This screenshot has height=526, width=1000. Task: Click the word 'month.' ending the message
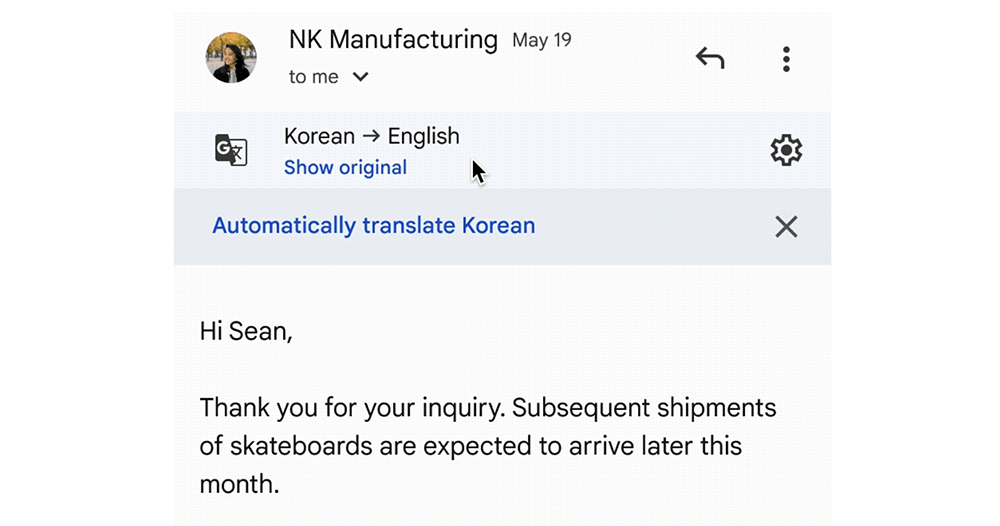[x=239, y=484]
